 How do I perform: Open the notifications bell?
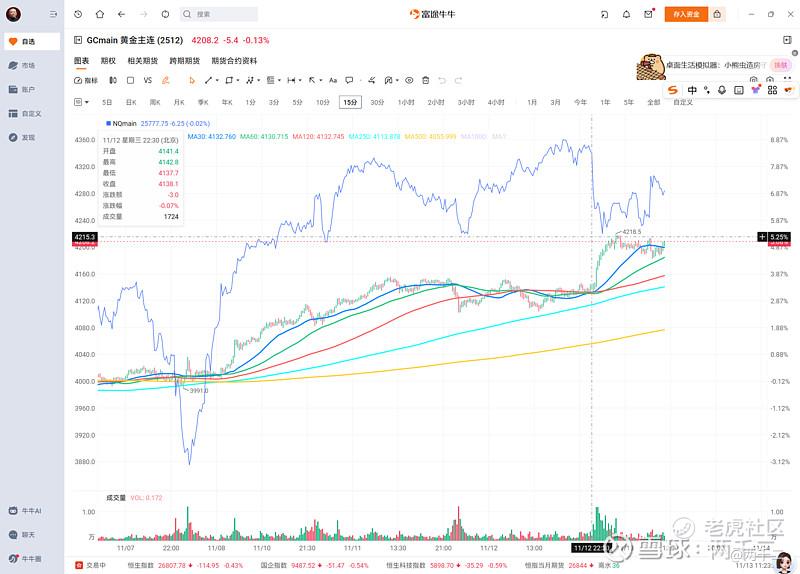(x=627, y=14)
